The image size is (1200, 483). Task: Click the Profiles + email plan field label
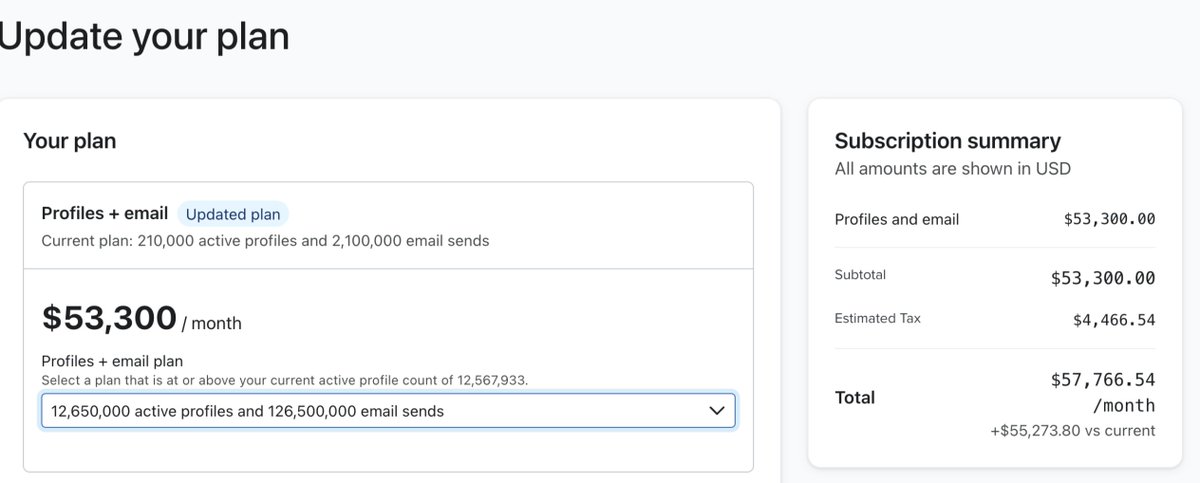112,361
